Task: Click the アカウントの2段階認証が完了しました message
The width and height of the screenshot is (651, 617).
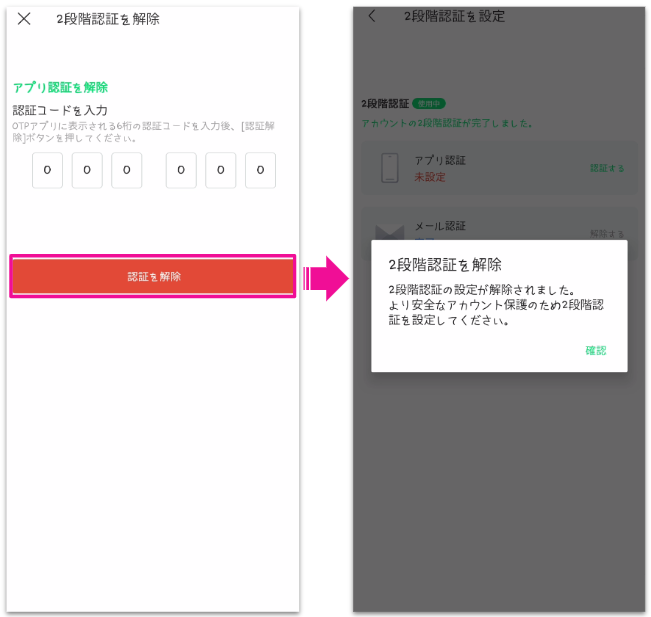Action: pyautogui.click(x=447, y=123)
